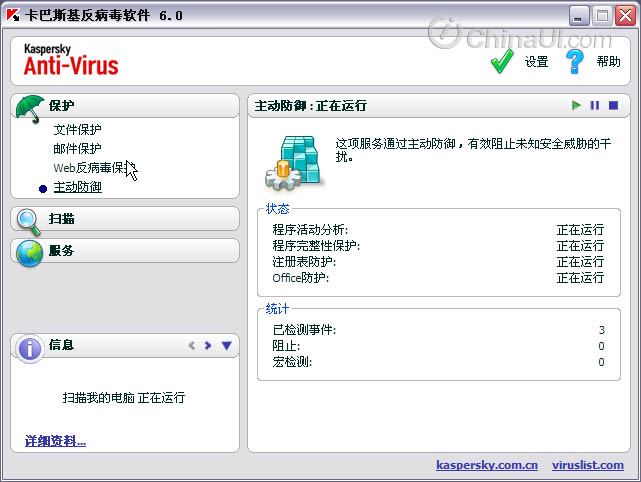The height and width of the screenshot is (482, 641).
Task: Minimize the Kaspersky window
Action: (x=578, y=16)
